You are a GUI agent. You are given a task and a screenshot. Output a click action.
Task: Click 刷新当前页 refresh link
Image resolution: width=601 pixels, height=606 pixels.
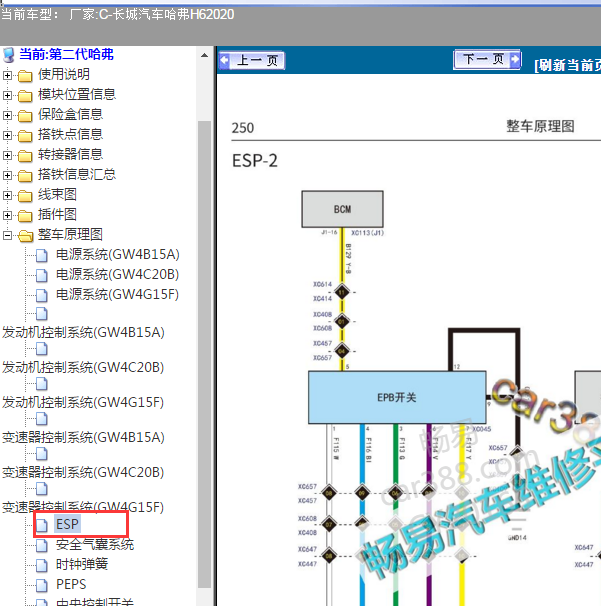(568, 65)
